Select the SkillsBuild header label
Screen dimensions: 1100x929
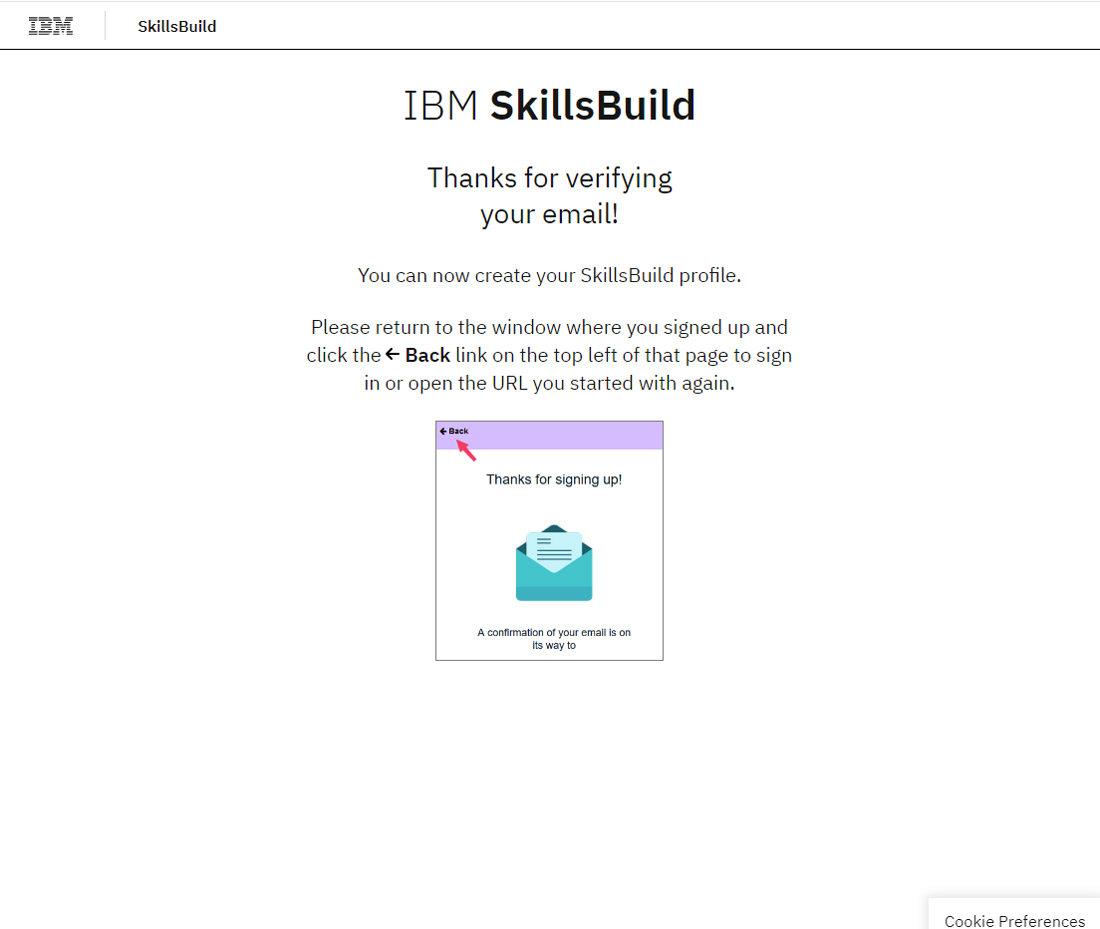176,26
